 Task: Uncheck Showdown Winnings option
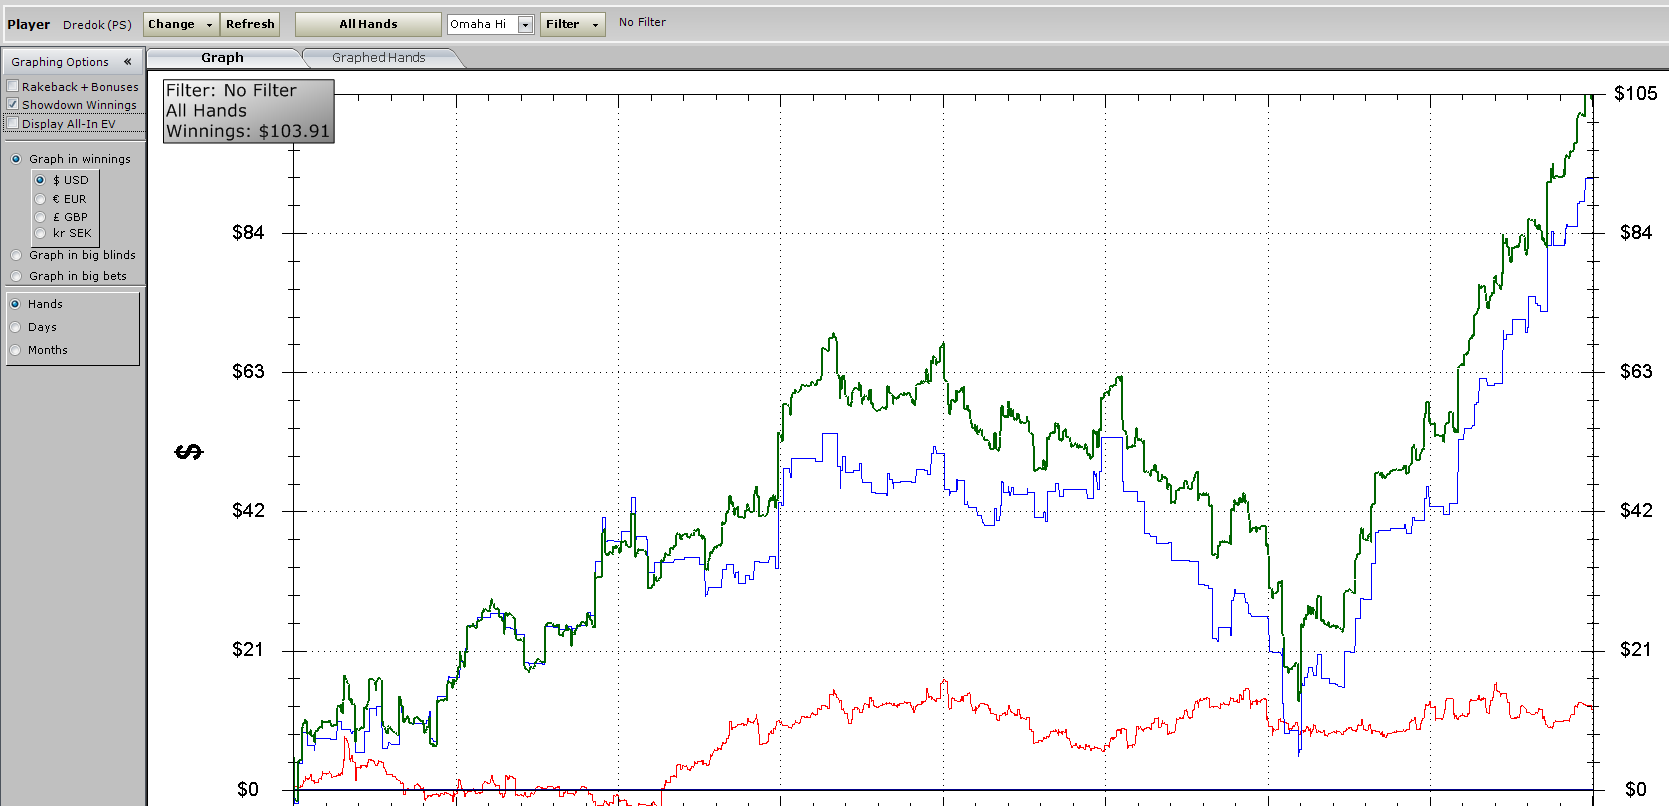(x=13, y=104)
